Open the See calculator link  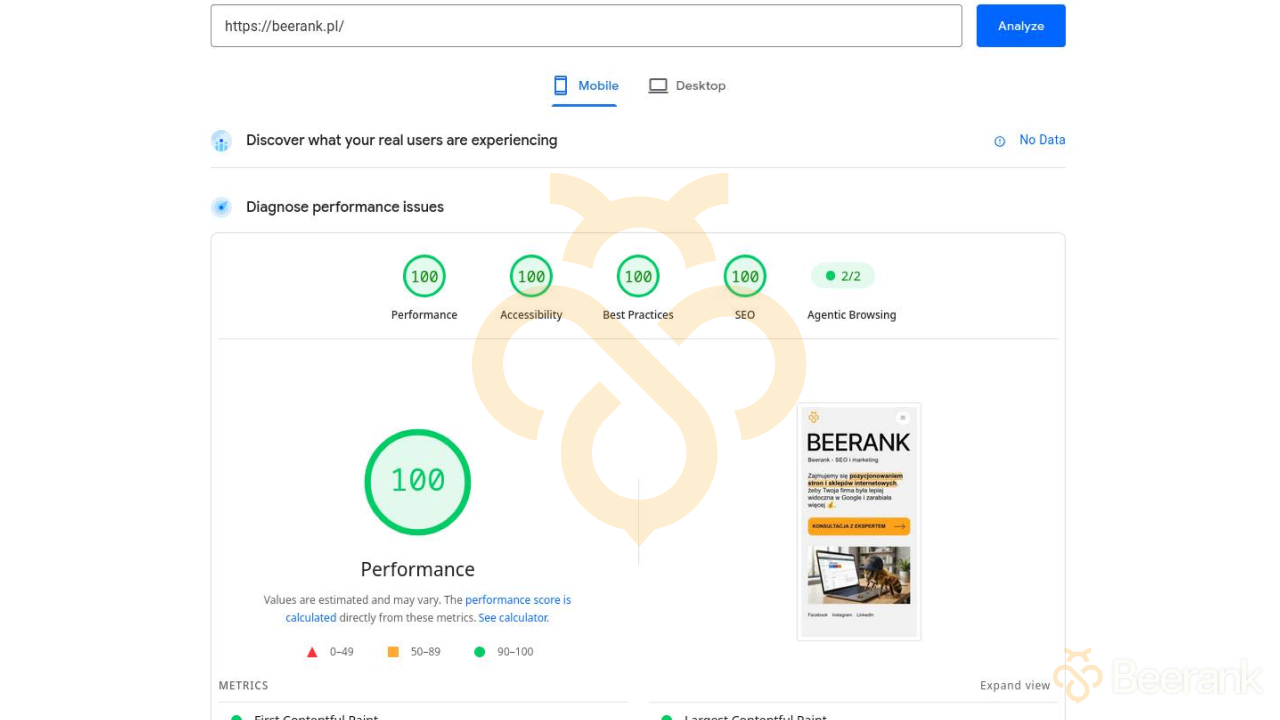(x=513, y=618)
